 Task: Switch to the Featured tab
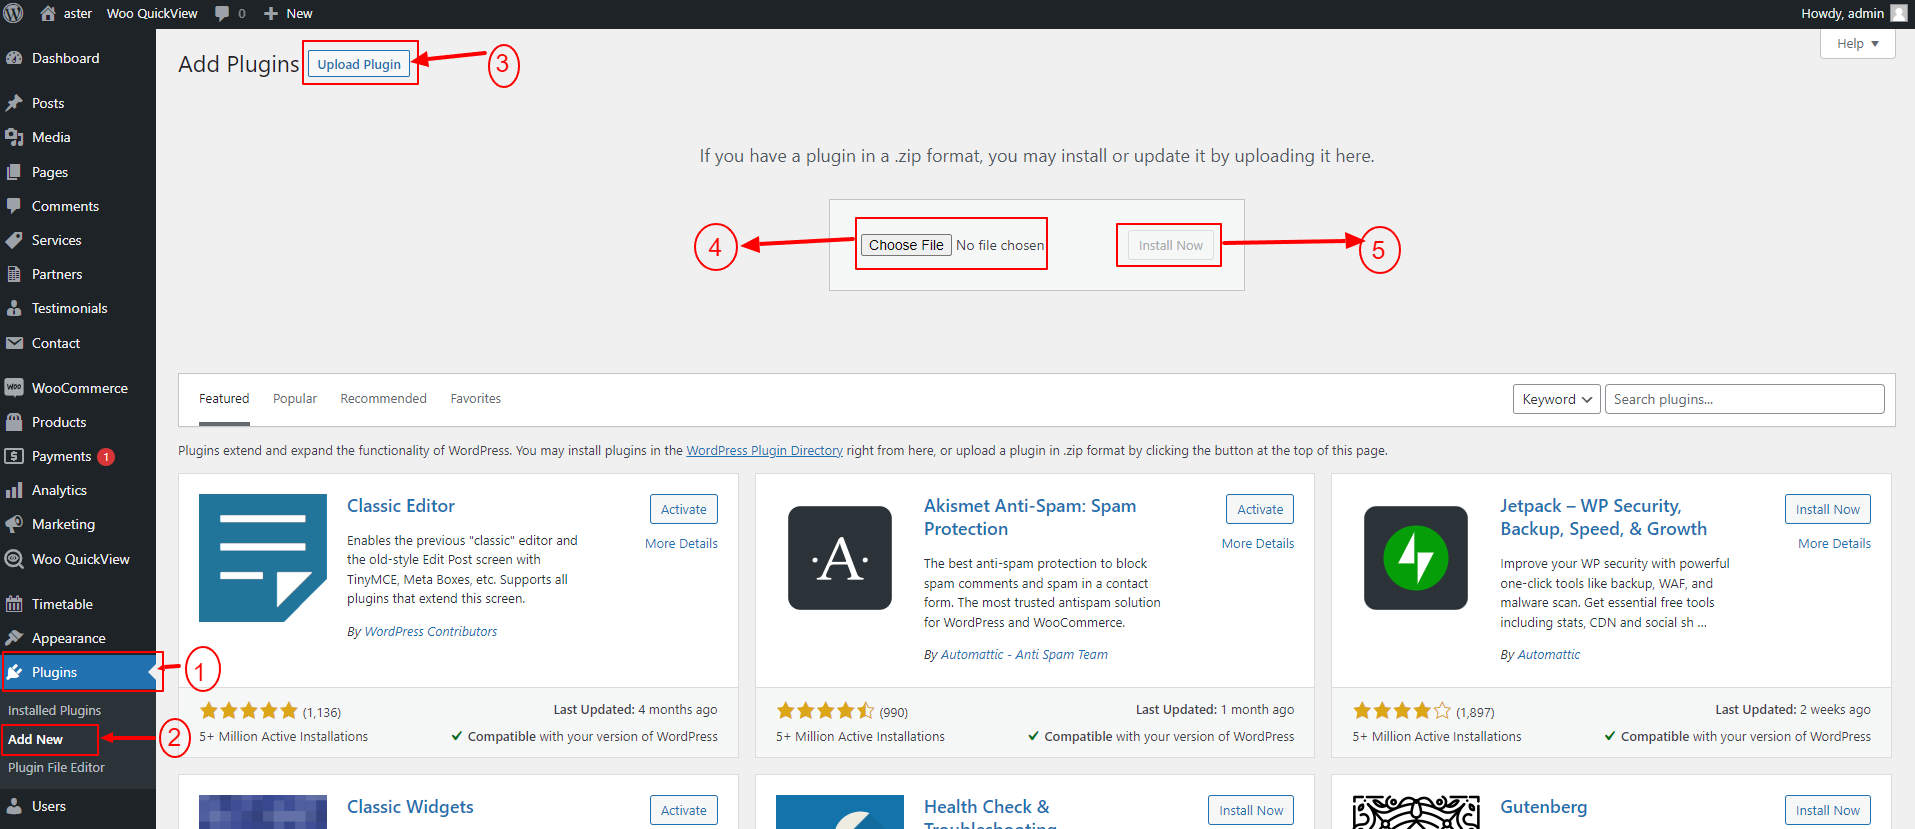(x=224, y=398)
